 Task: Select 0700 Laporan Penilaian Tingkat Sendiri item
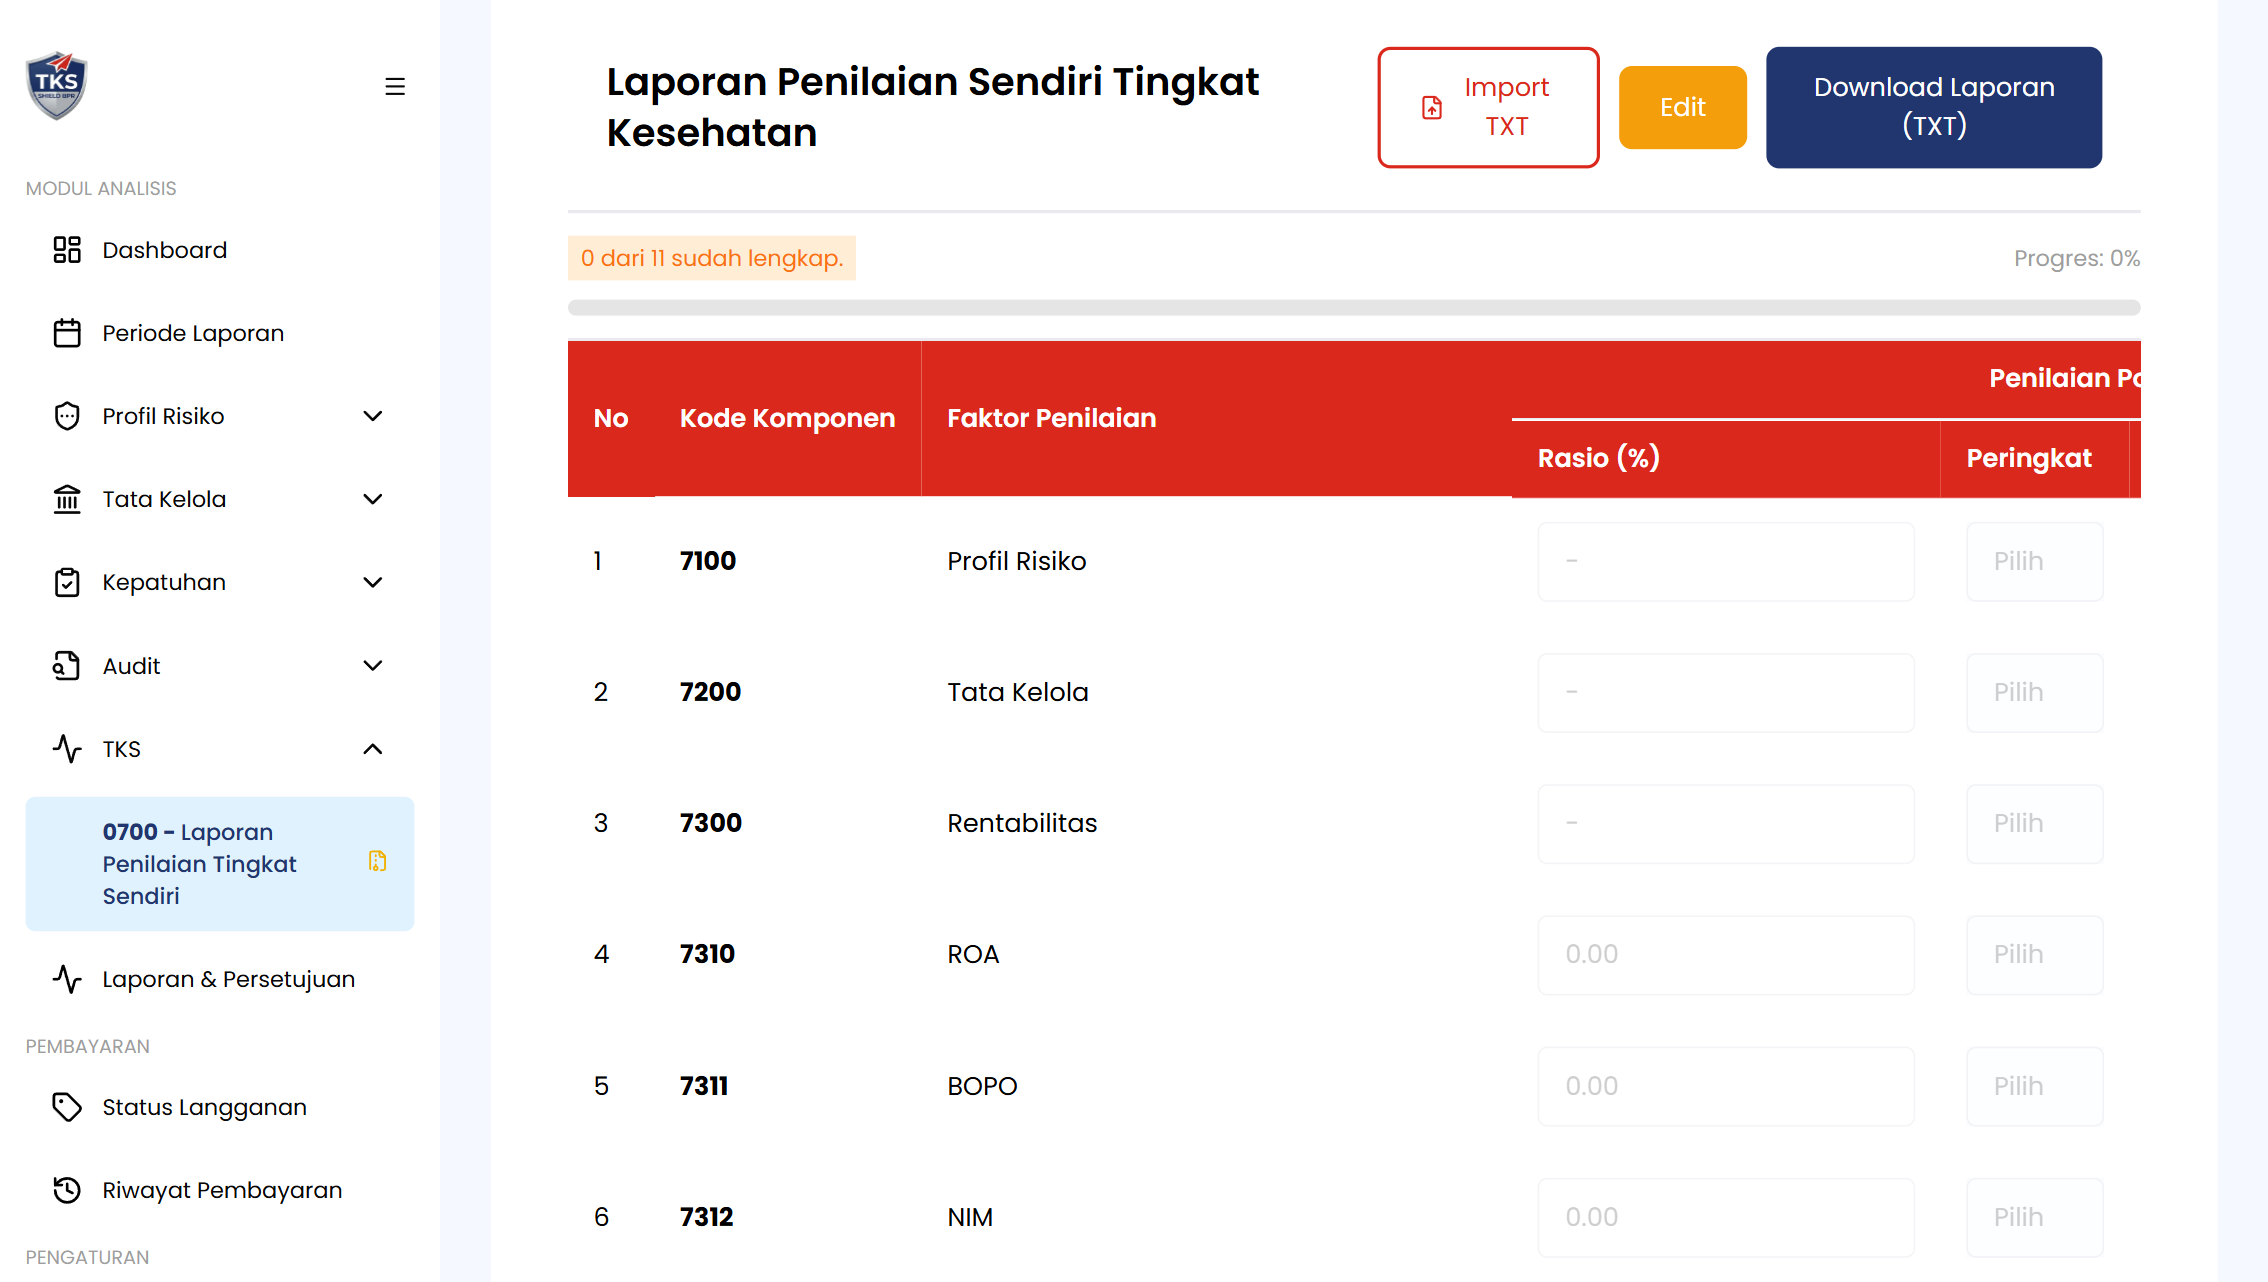click(200, 864)
